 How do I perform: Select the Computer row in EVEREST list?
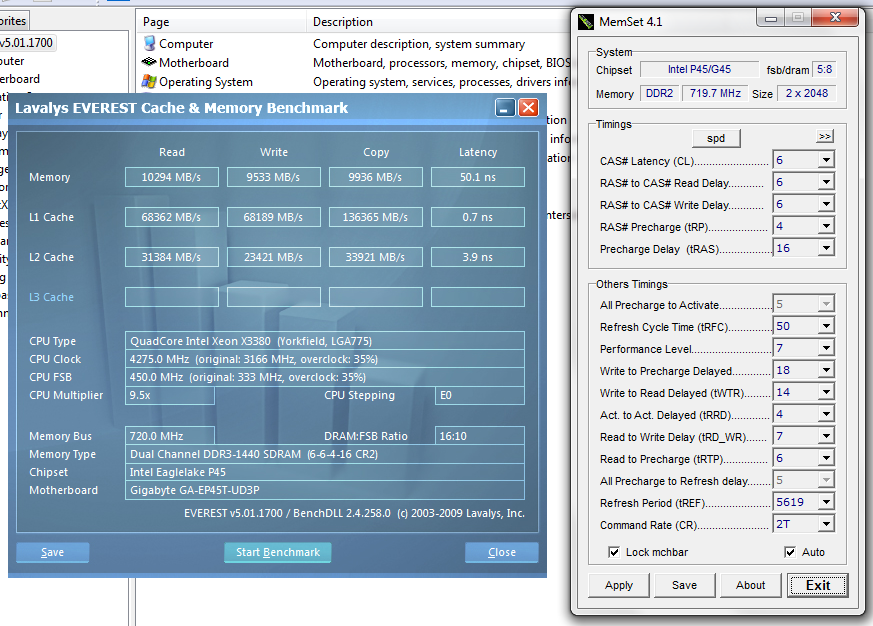[356, 43]
